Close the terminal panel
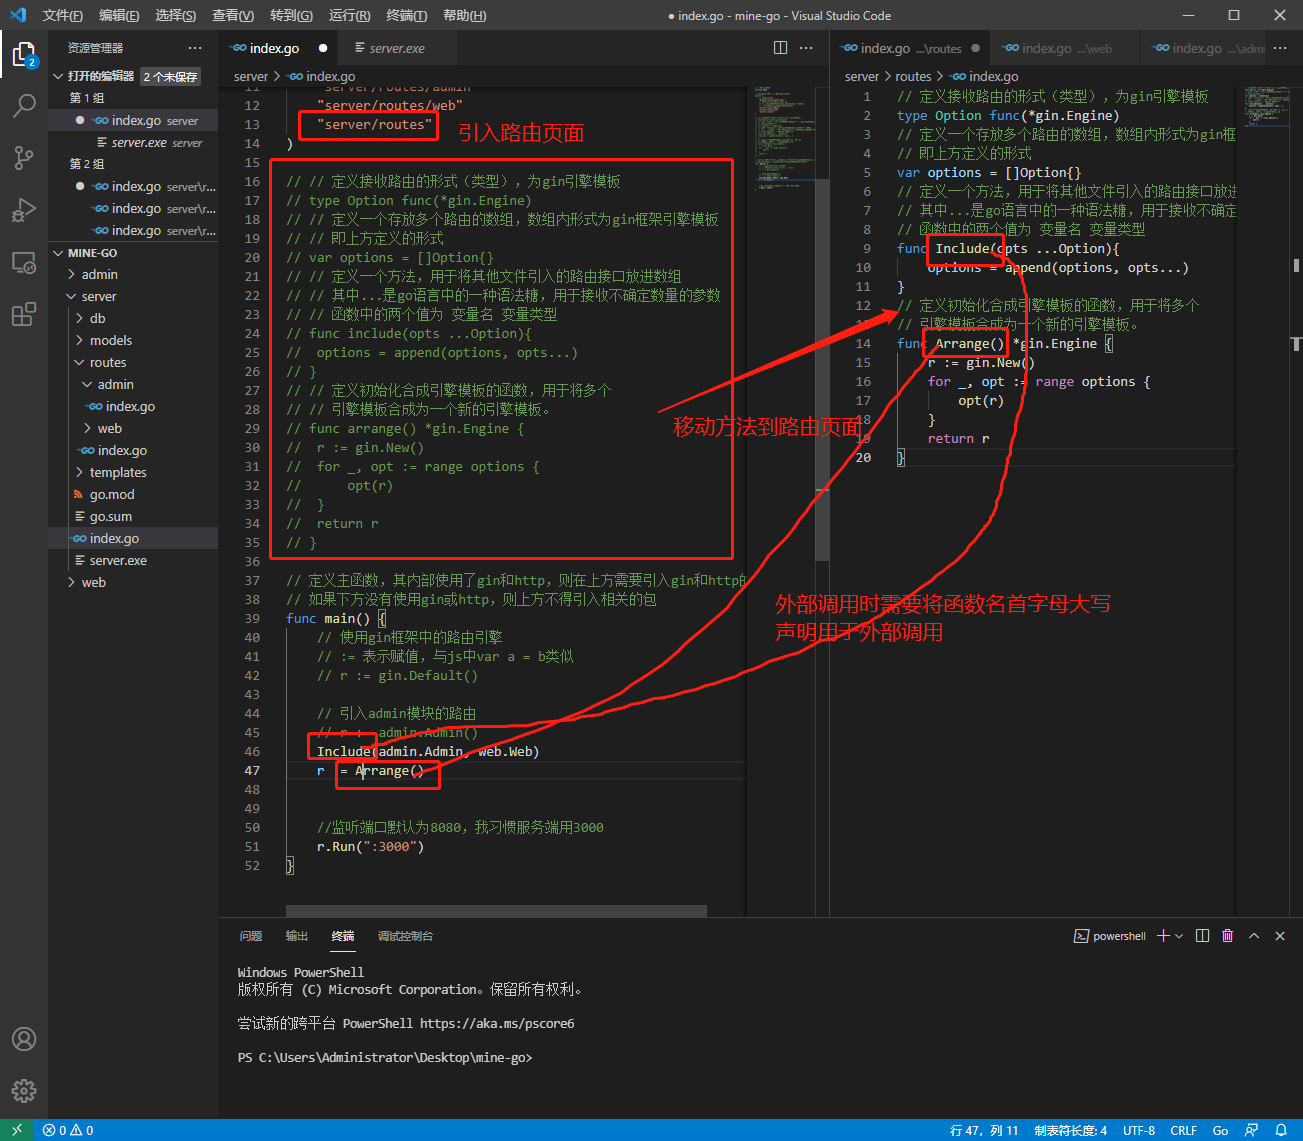Image resolution: width=1303 pixels, height=1141 pixels. [x=1280, y=936]
